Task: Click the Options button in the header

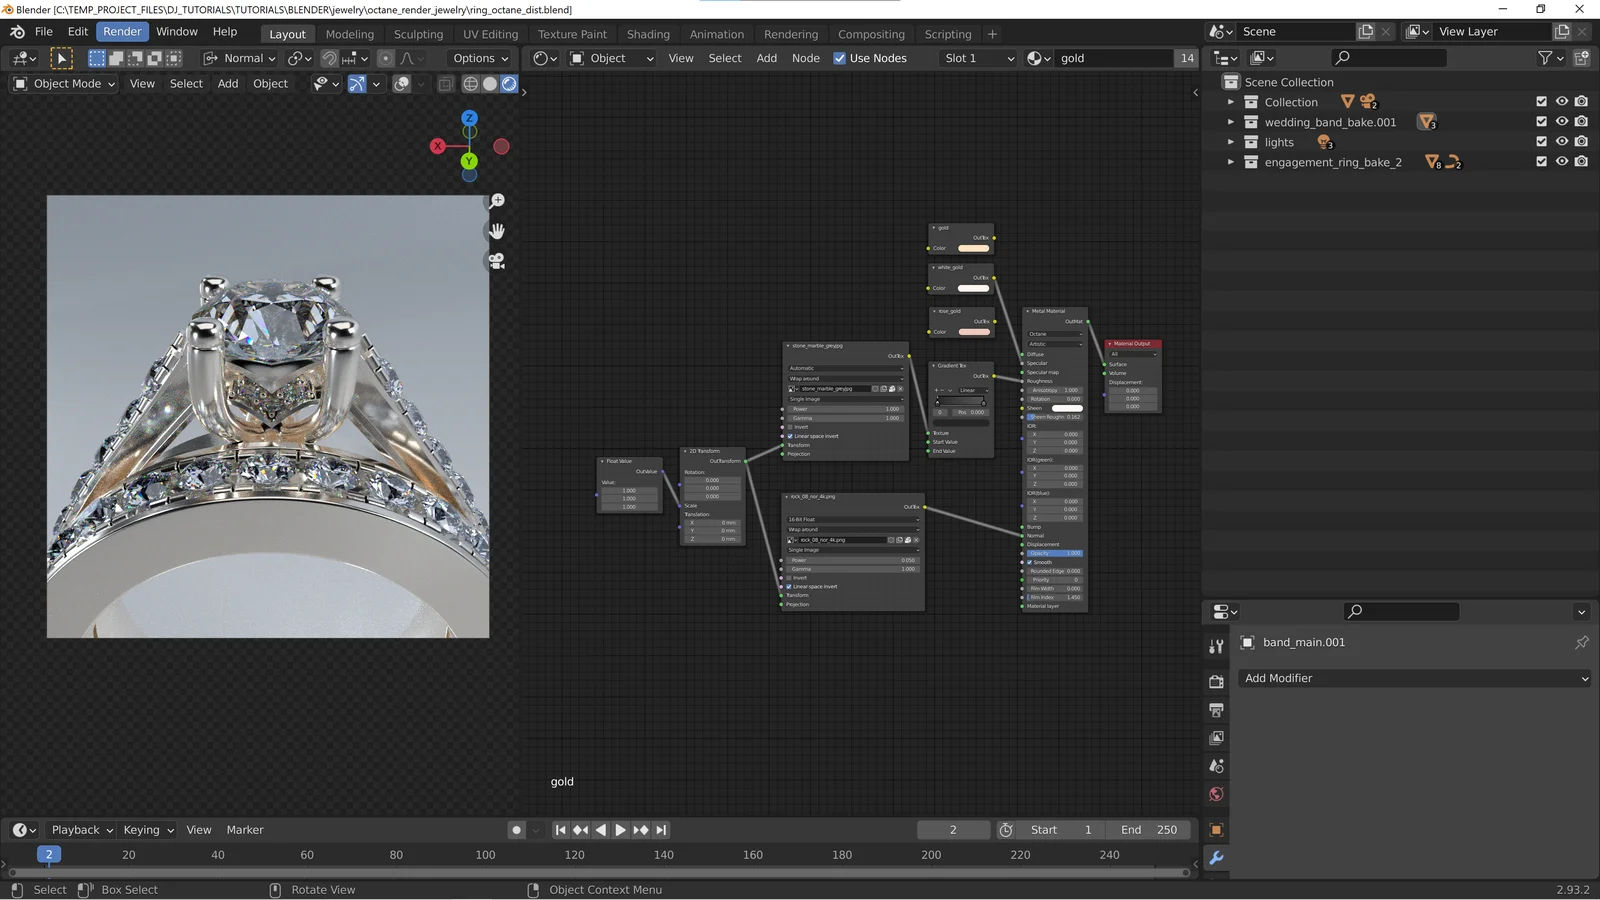Action: tap(479, 58)
